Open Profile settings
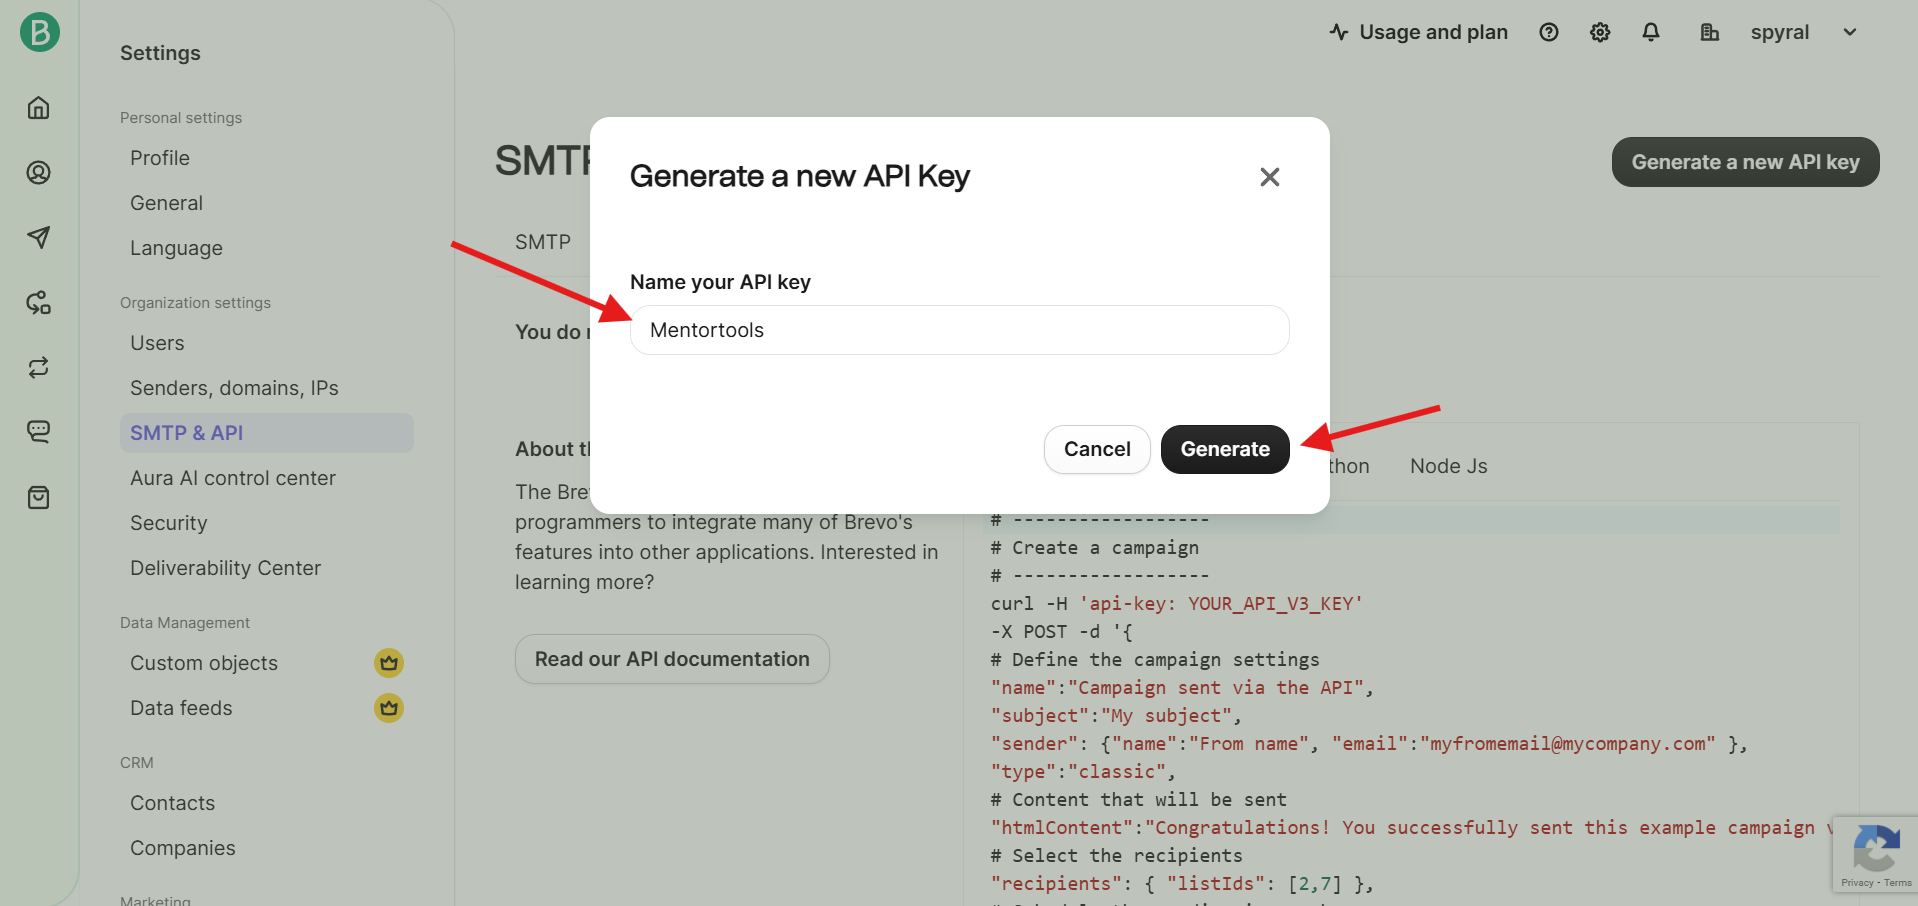The height and width of the screenshot is (906, 1918). point(160,158)
